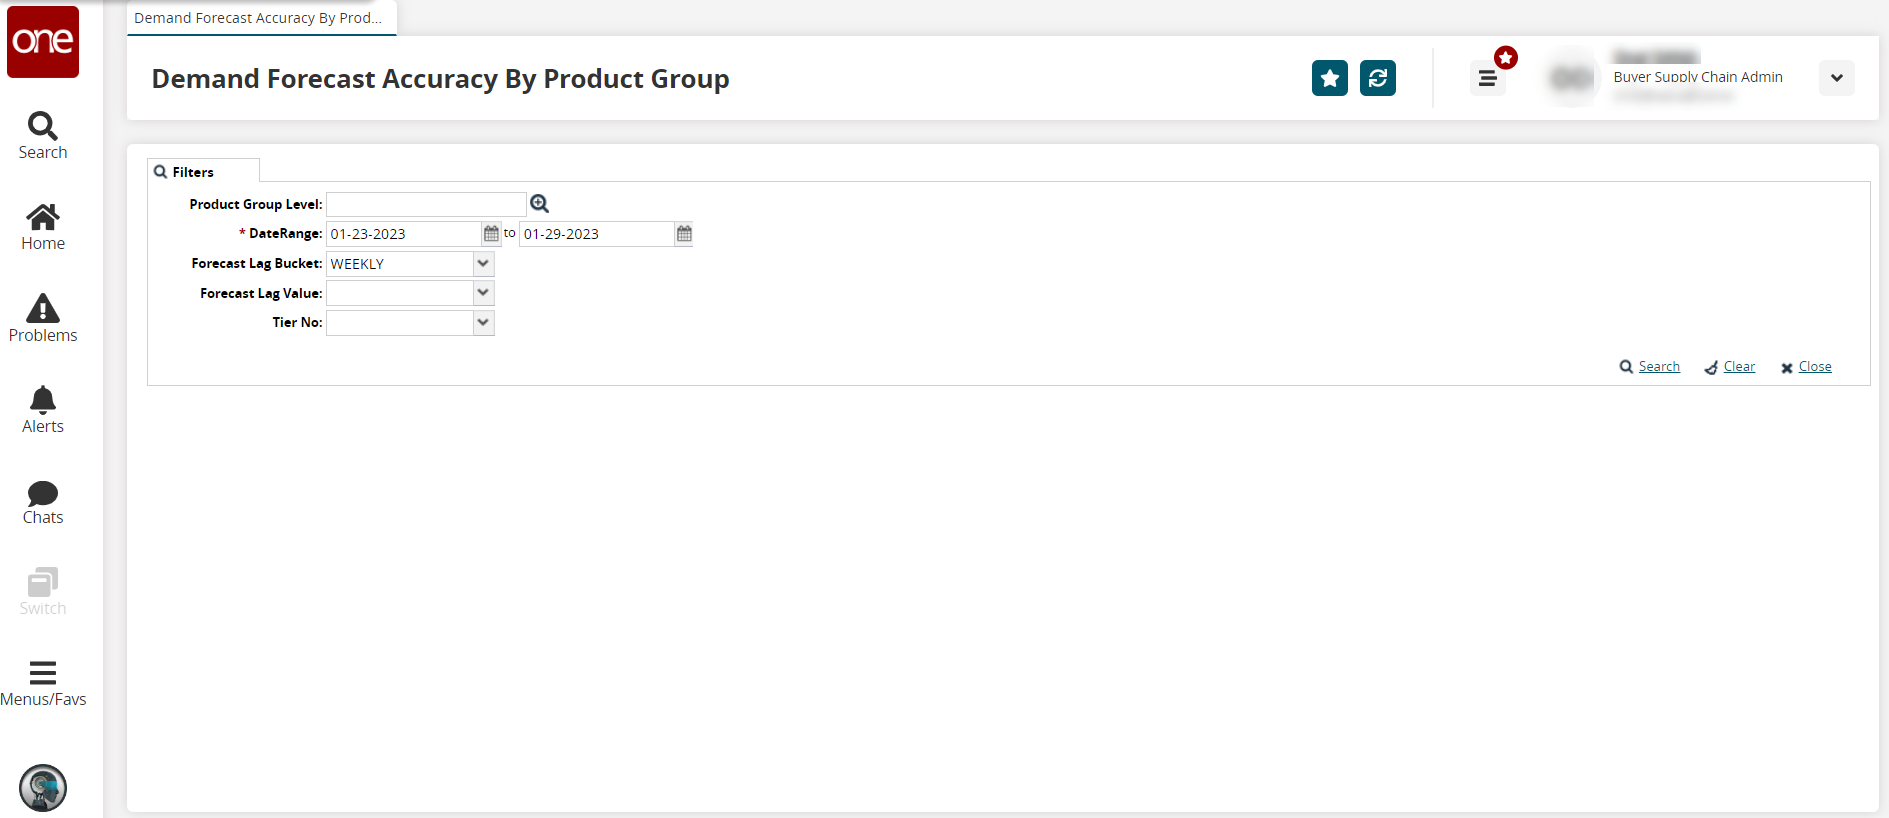The image size is (1889, 818).
Task: Open Product Group Level lookup magnifier
Action: point(540,204)
